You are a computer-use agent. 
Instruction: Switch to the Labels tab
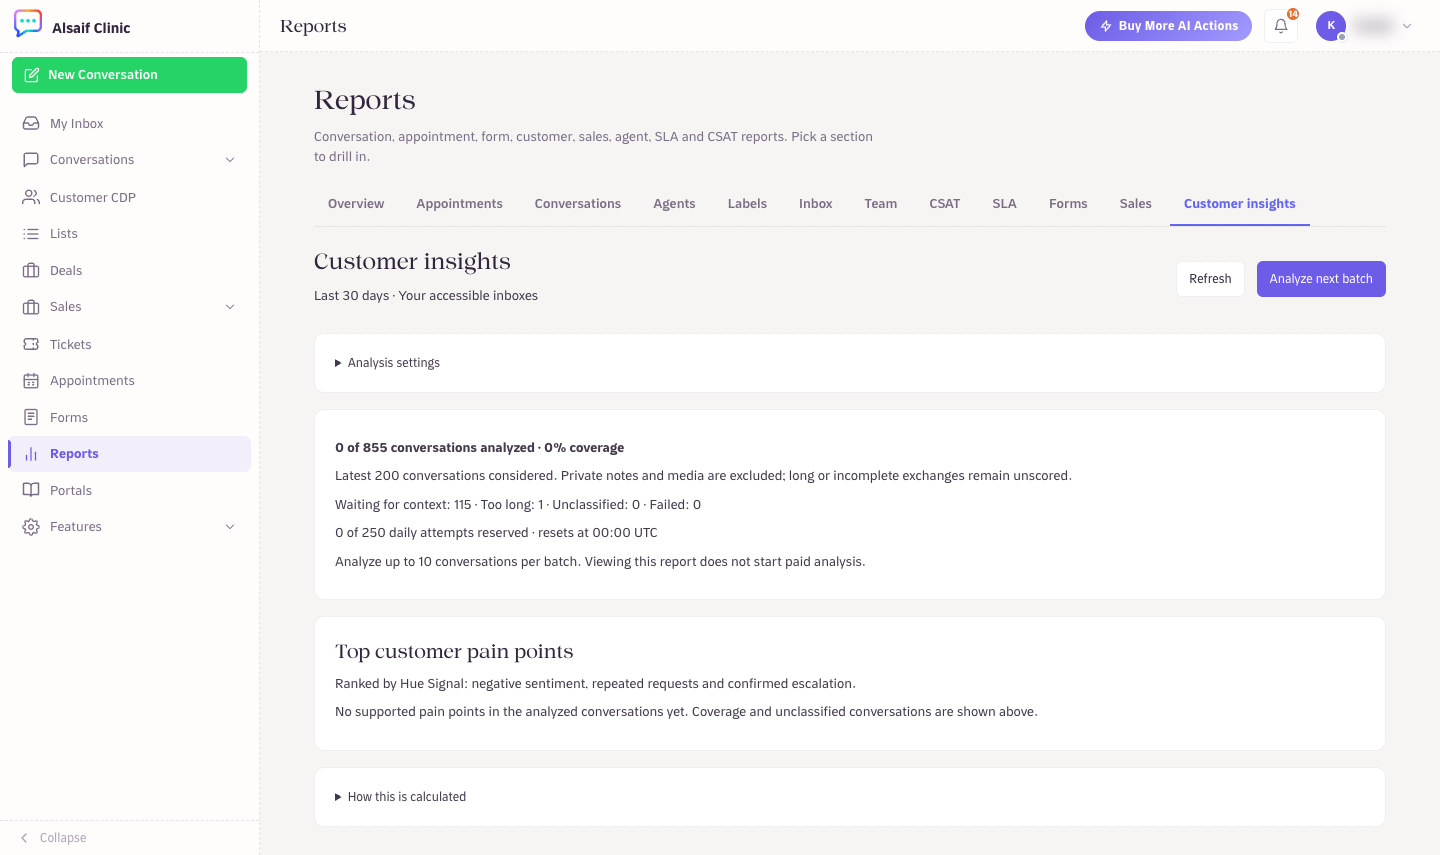coord(747,204)
